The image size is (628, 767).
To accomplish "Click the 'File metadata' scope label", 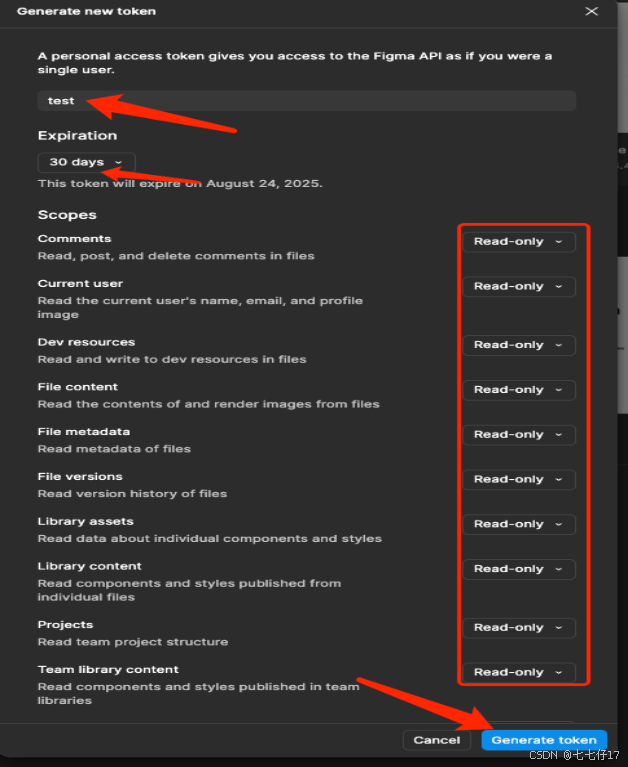I will [84, 431].
